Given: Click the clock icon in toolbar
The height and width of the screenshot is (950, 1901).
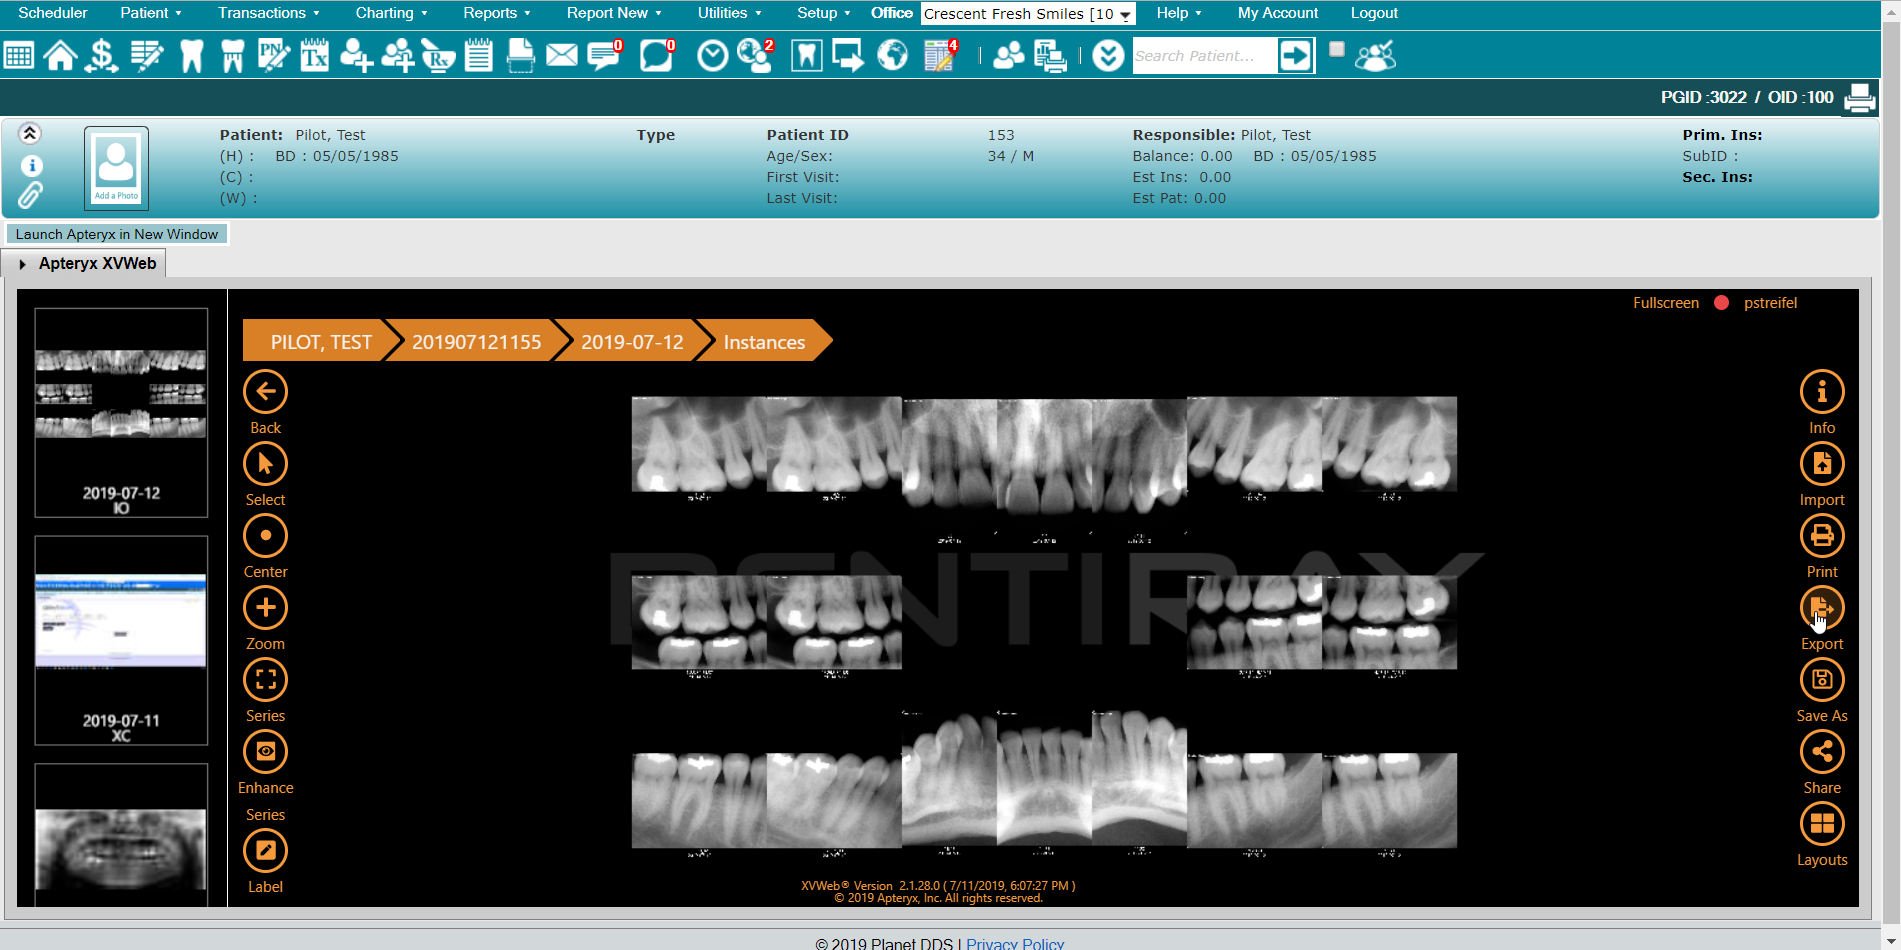Looking at the screenshot, I should tap(713, 55).
